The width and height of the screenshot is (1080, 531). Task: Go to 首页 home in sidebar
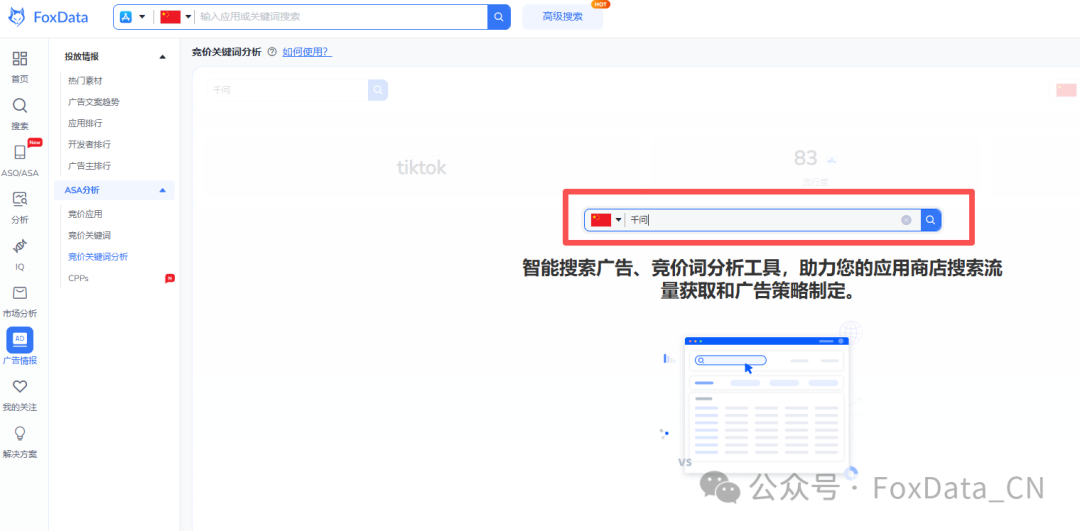pyautogui.click(x=20, y=67)
